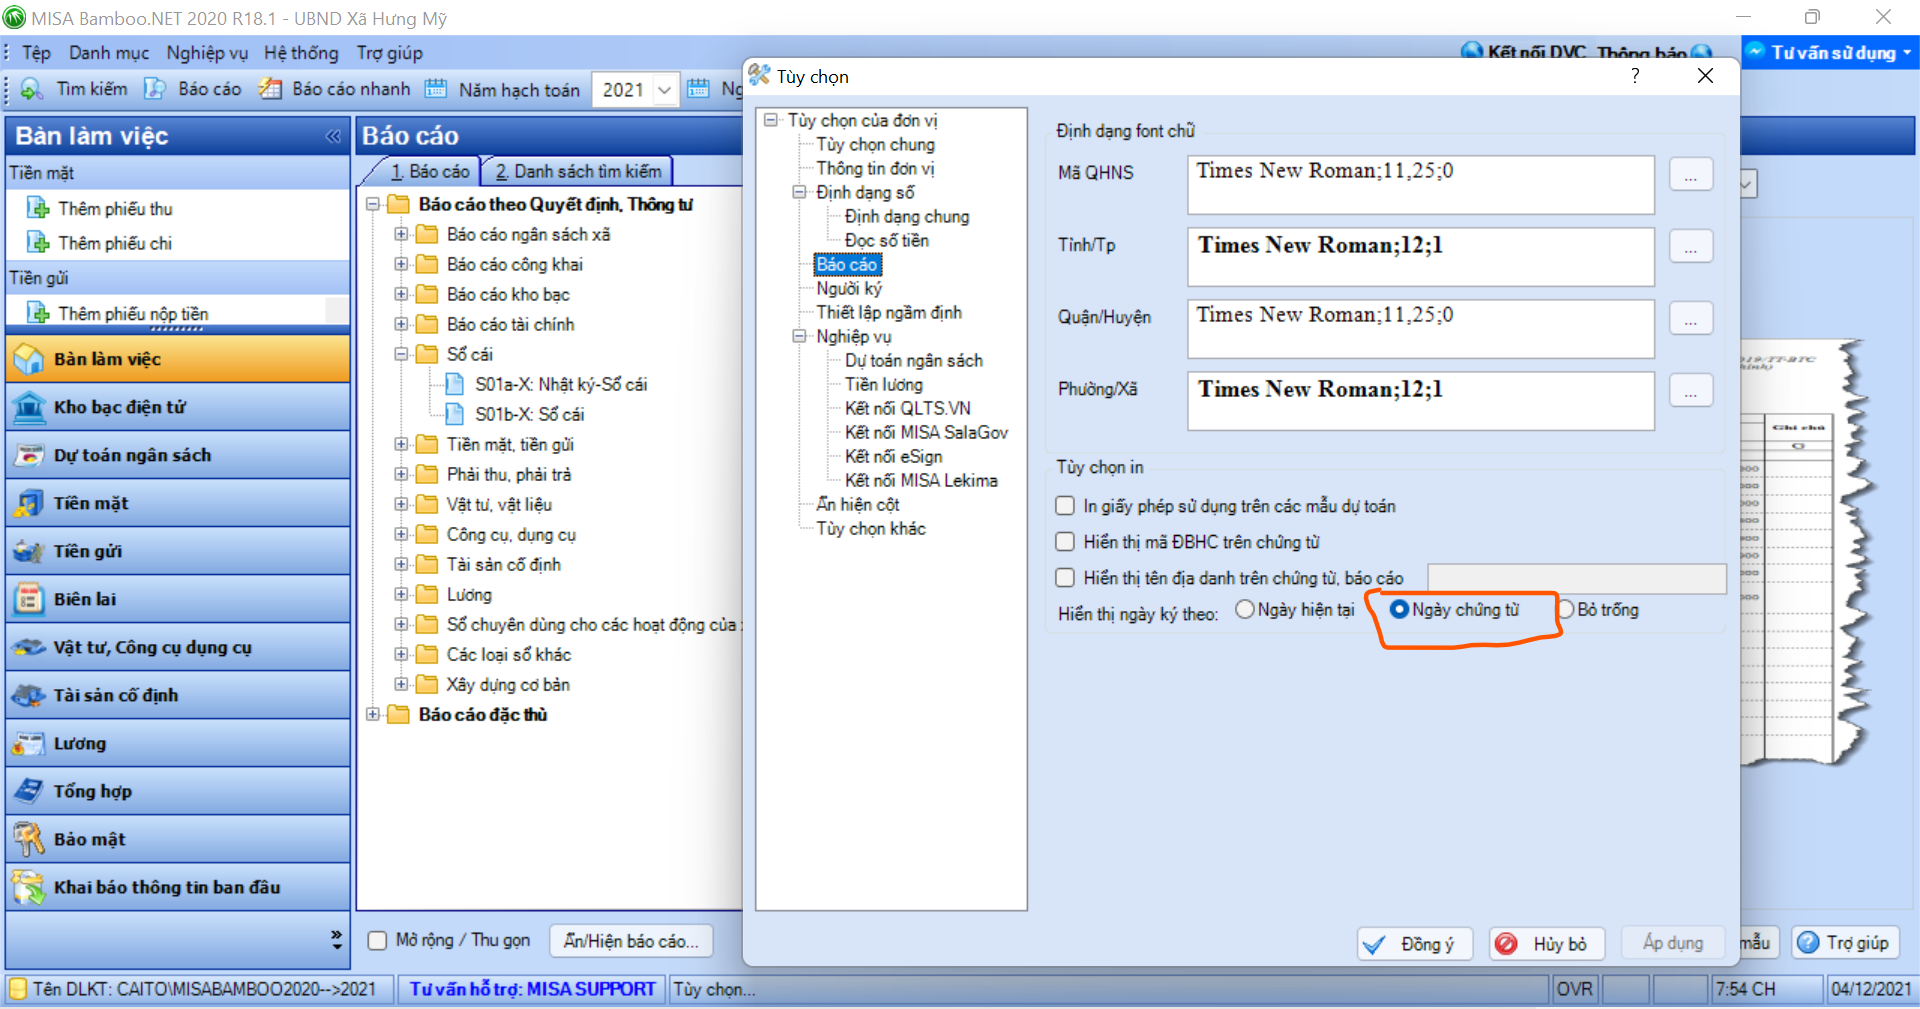1920x1009 pixels.
Task: Click Thêm phiếu thu icon
Action: [38, 208]
